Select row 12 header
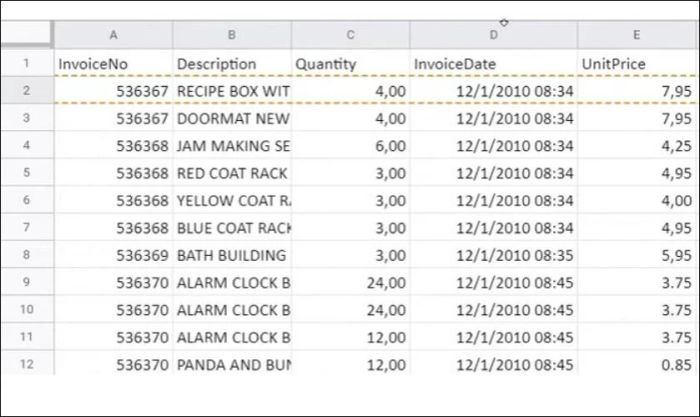 (27, 363)
